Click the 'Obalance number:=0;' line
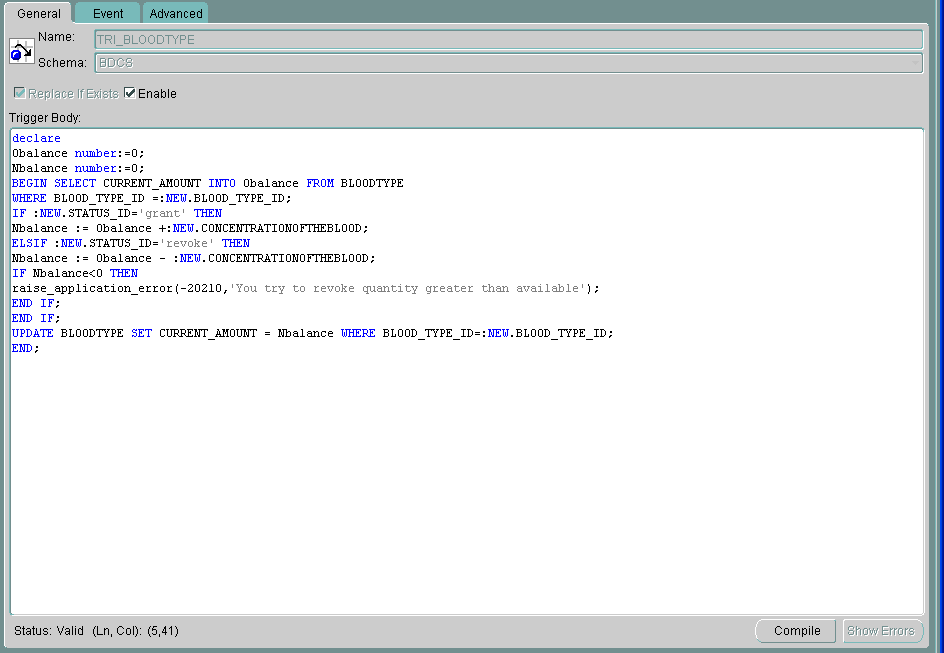944x653 pixels. point(78,153)
